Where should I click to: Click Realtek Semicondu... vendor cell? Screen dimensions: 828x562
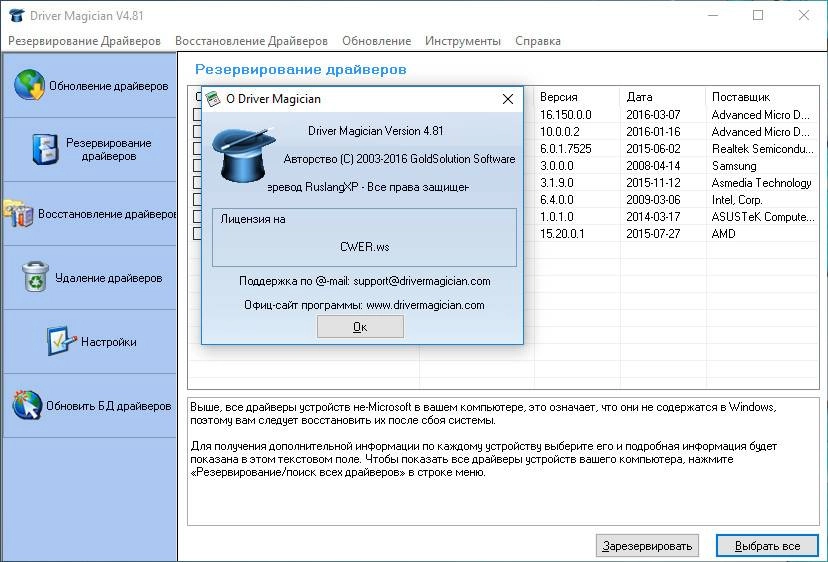pos(763,148)
